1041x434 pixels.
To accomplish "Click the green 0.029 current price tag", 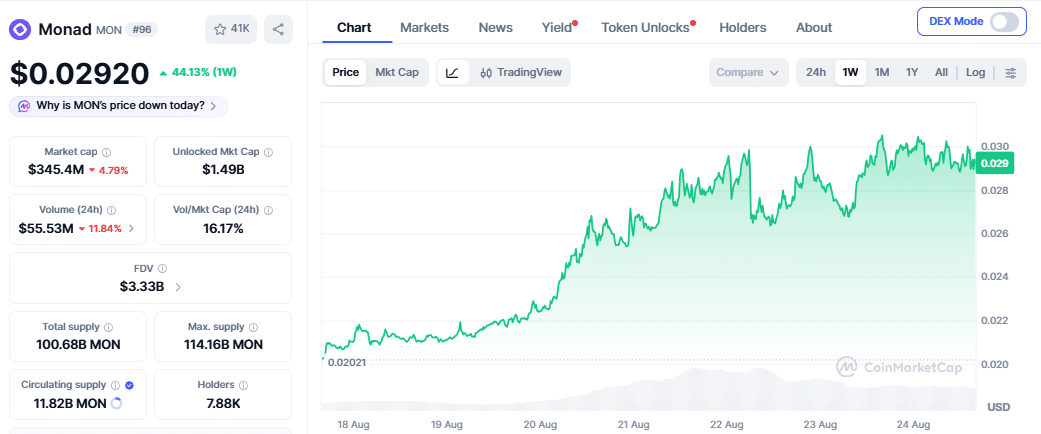I will pos(995,163).
